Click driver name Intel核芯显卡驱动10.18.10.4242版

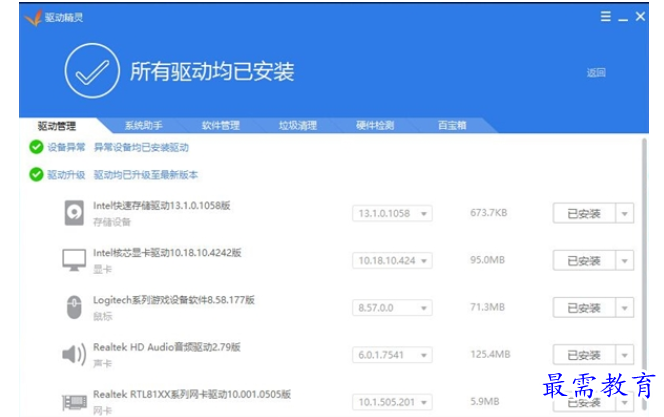point(167,253)
